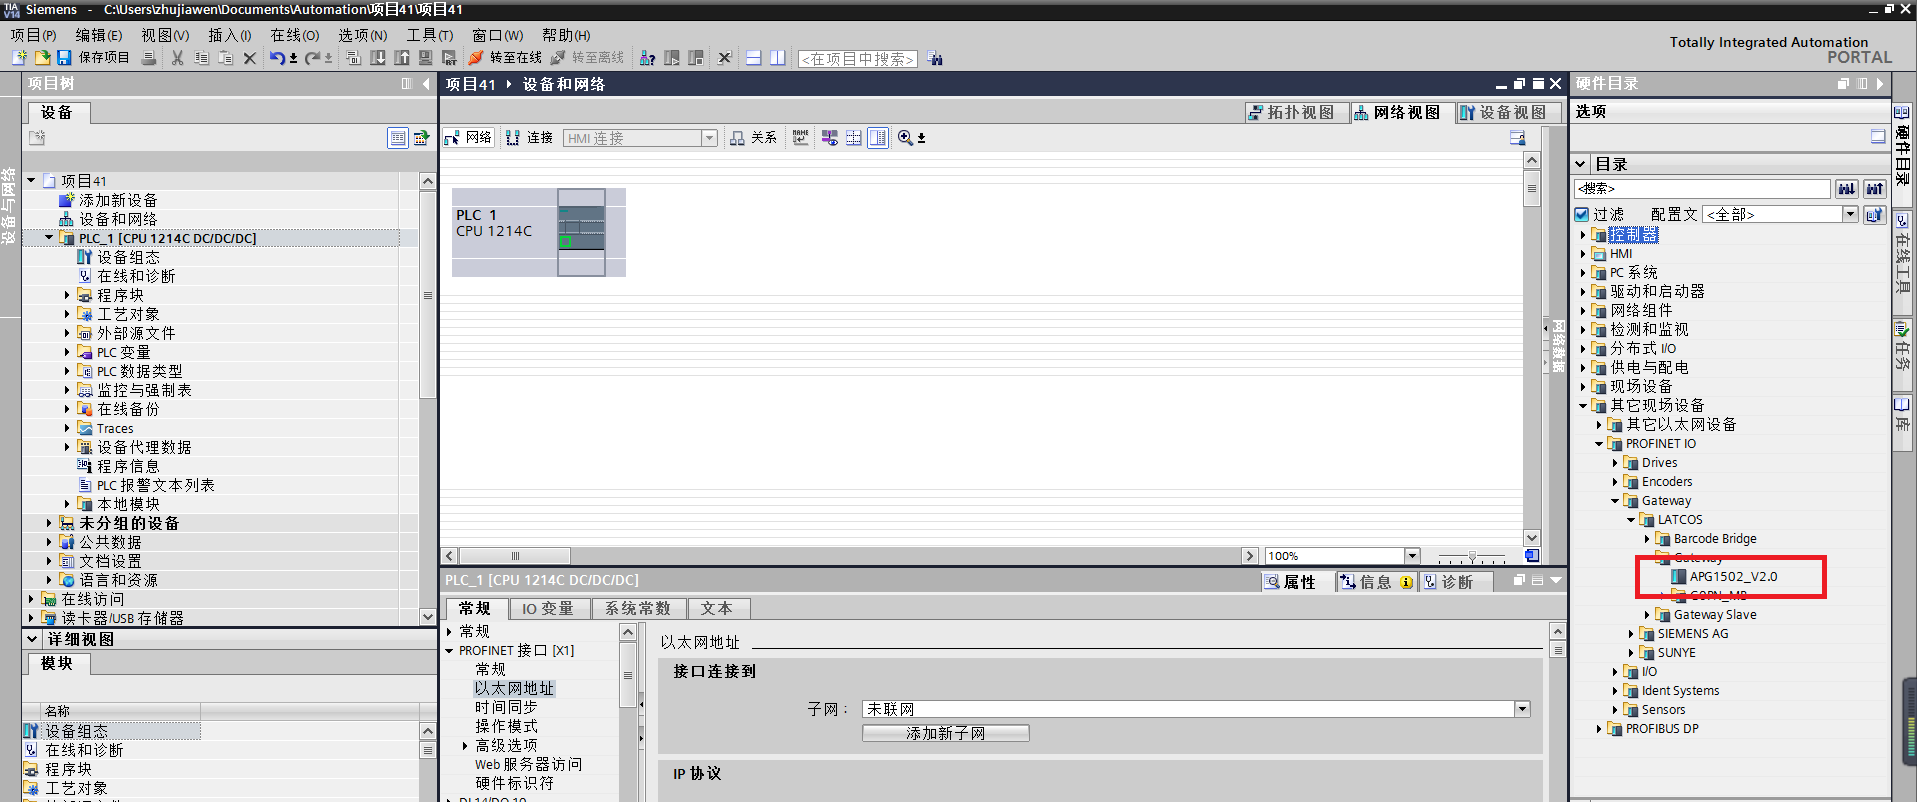Toggle split editor horizontally icon
Screen dimensions: 1917x802
754,58
